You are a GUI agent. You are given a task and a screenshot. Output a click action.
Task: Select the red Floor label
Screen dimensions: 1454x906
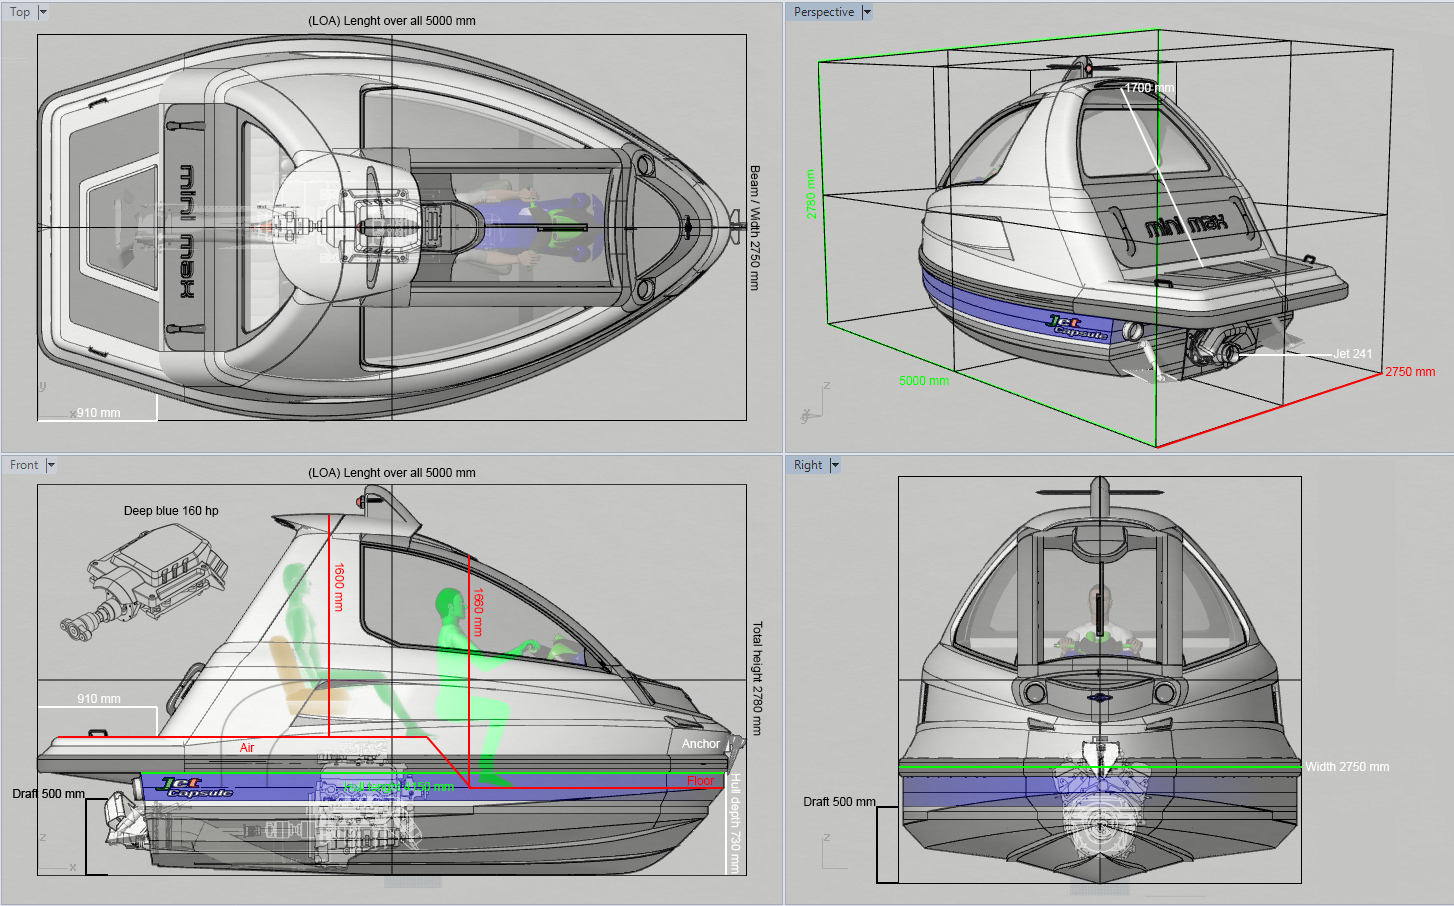[701, 781]
